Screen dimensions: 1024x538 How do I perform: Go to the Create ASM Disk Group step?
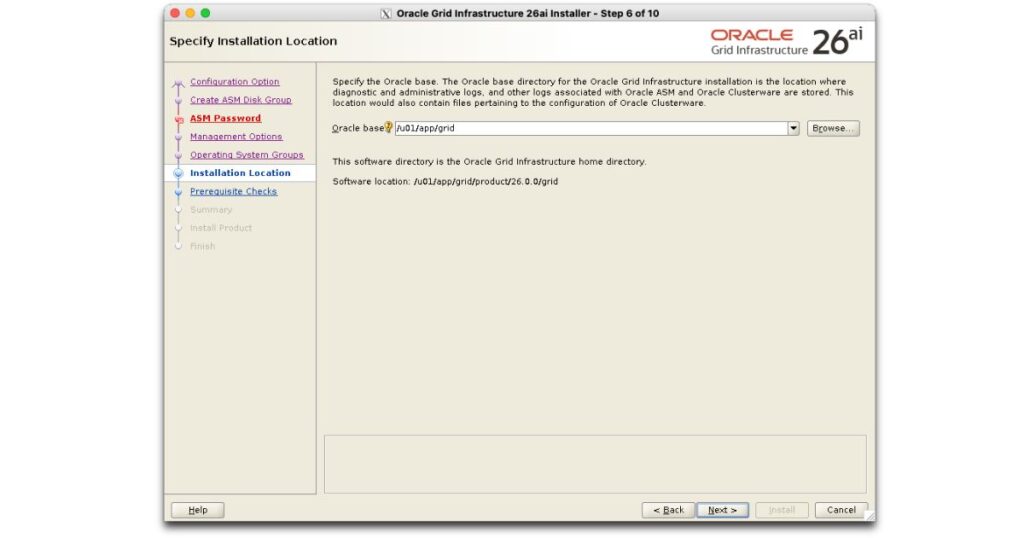coord(240,100)
